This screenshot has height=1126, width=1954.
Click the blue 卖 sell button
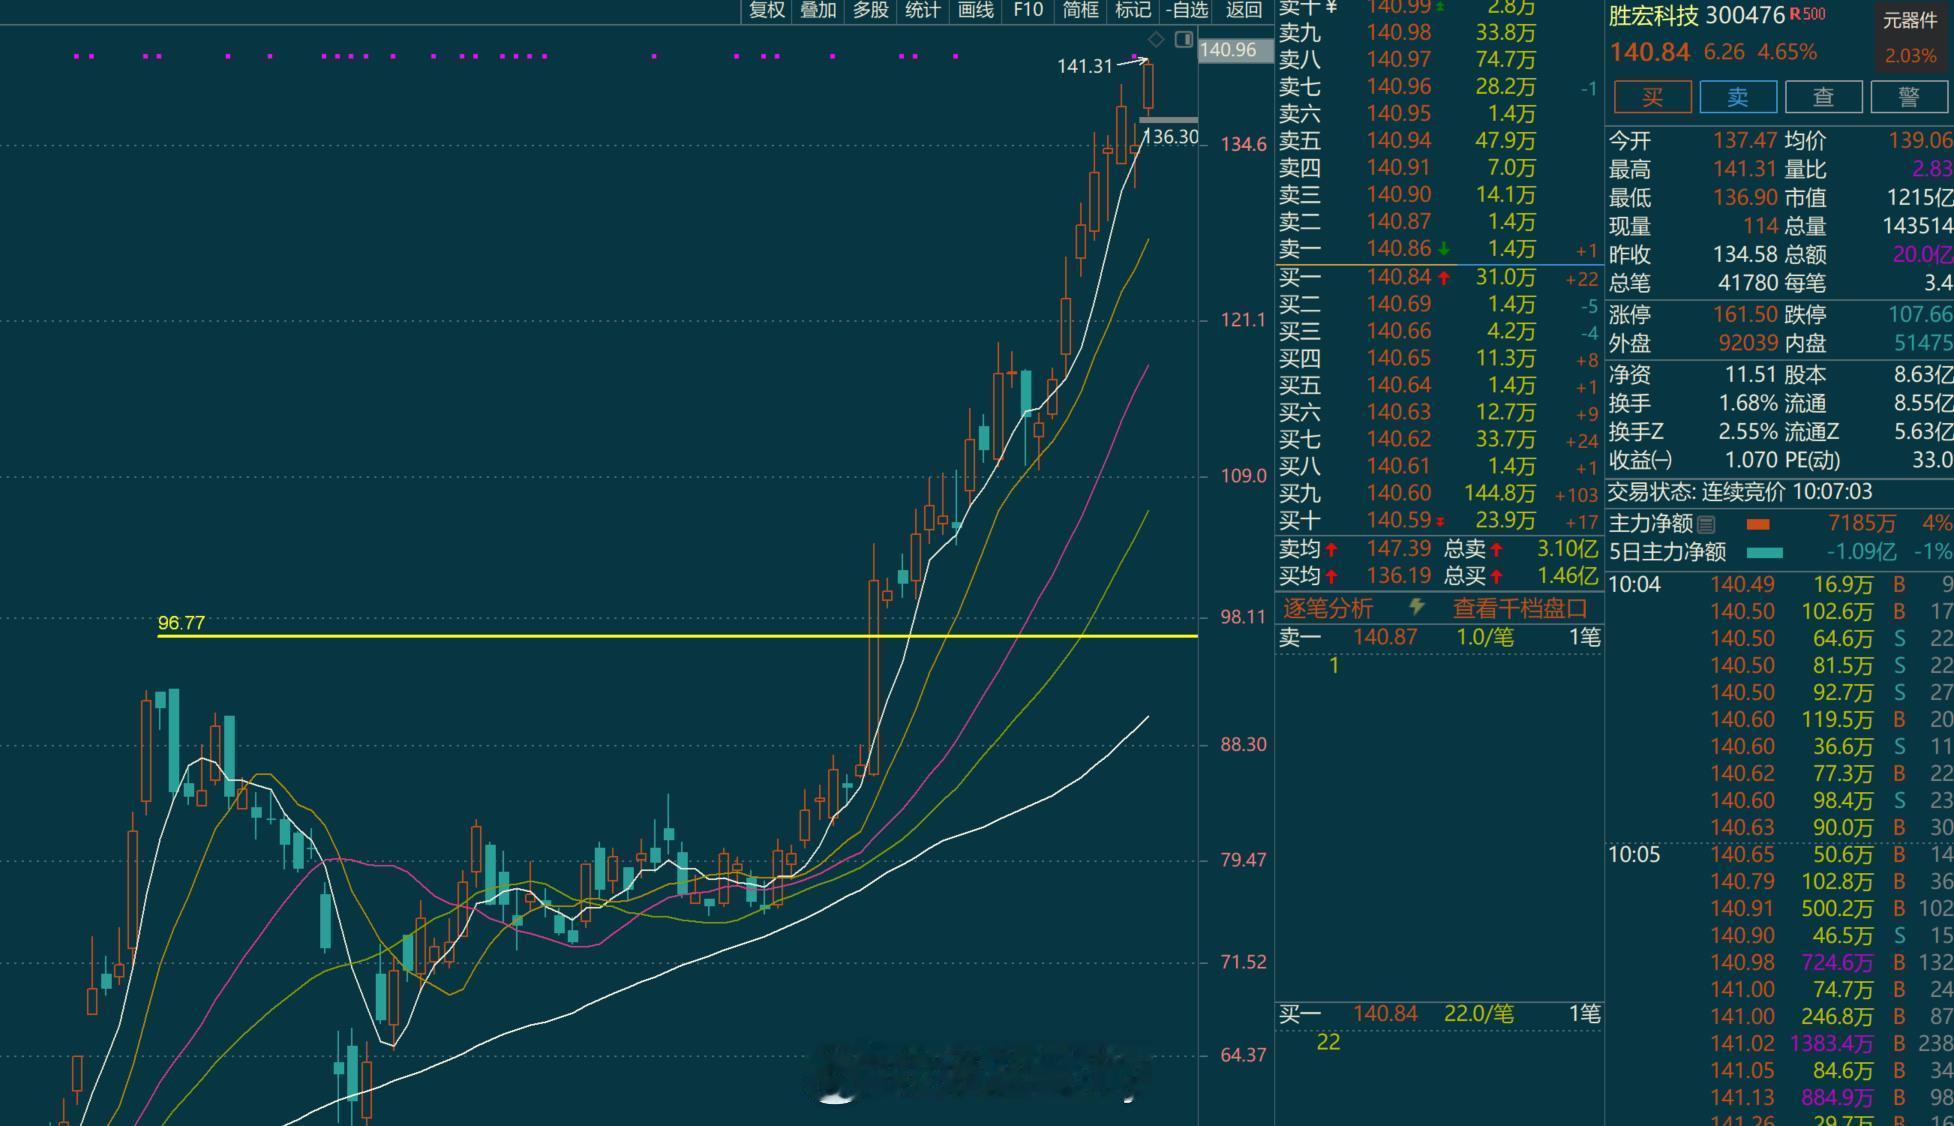(x=1738, y=97)
